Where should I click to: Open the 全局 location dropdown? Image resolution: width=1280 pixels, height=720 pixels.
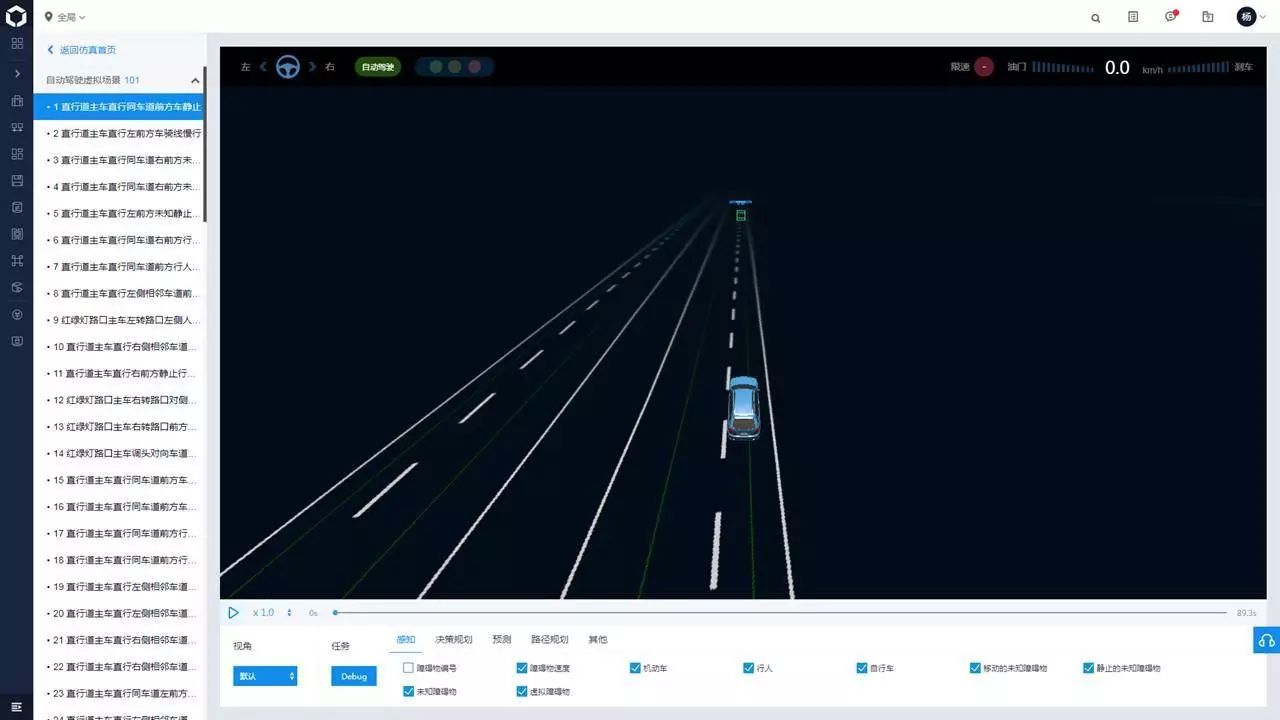tap(65, 17)
